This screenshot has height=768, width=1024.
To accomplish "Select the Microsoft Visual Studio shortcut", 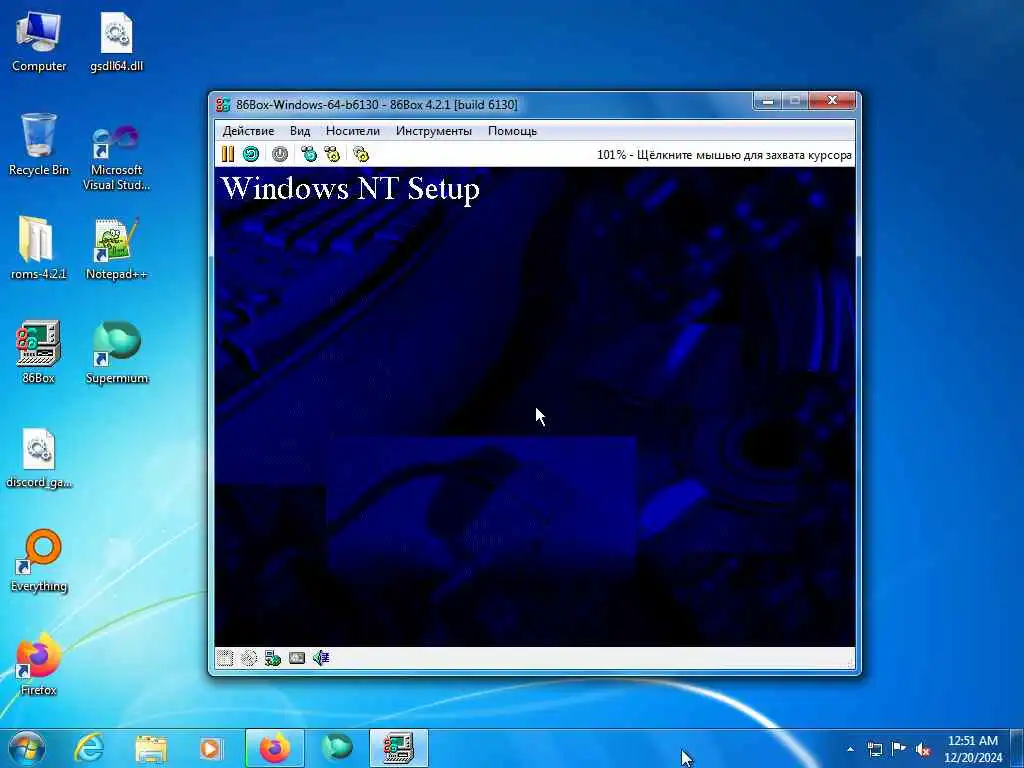I will click(x=116, y=157).
